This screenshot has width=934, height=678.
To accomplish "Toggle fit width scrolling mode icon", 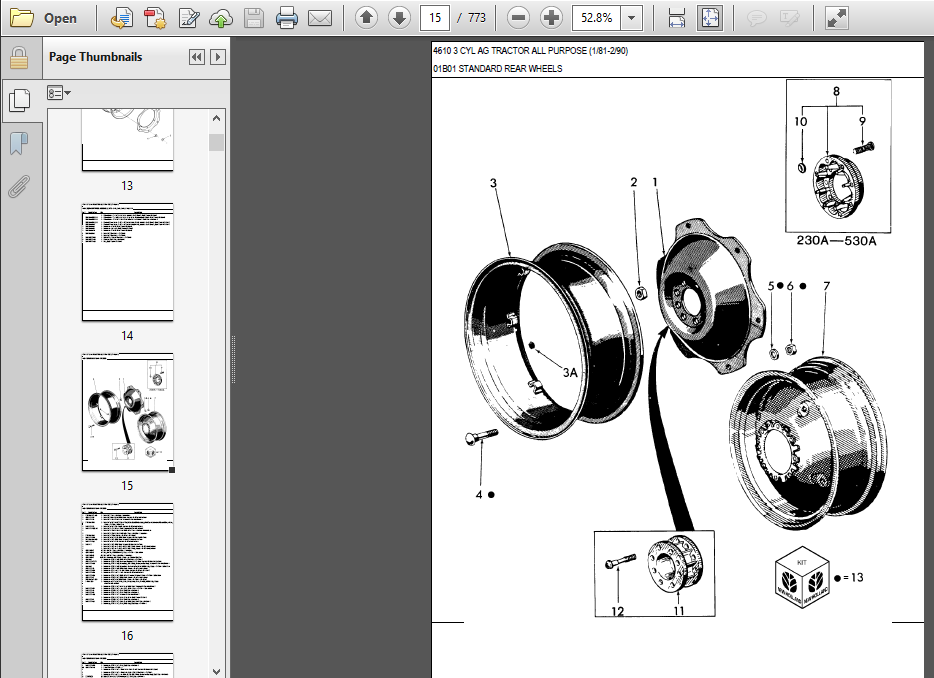I will point(677,18).
